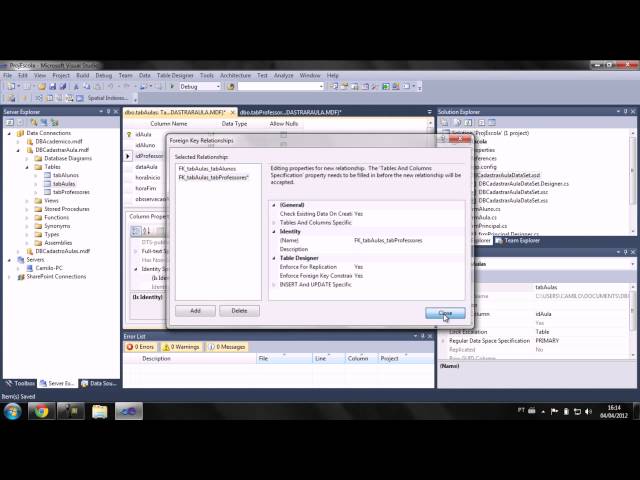Screen dimensions: 640x480
Task: Collapse the Tables folder node
Action: pyautogui.click(x=27, y=167)
